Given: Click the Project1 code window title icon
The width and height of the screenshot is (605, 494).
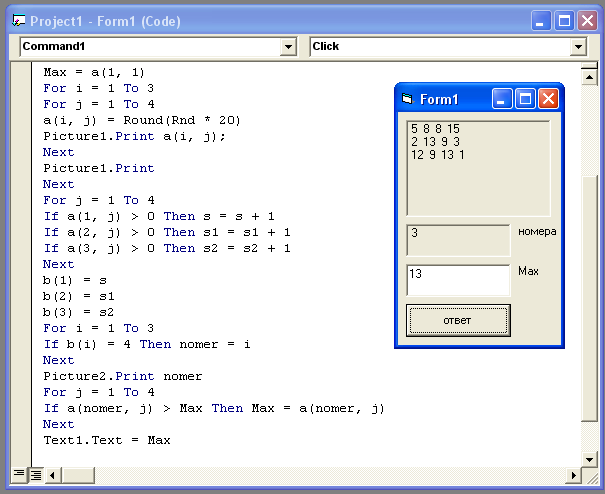Looking at the screenshot, I should (18, 20).
